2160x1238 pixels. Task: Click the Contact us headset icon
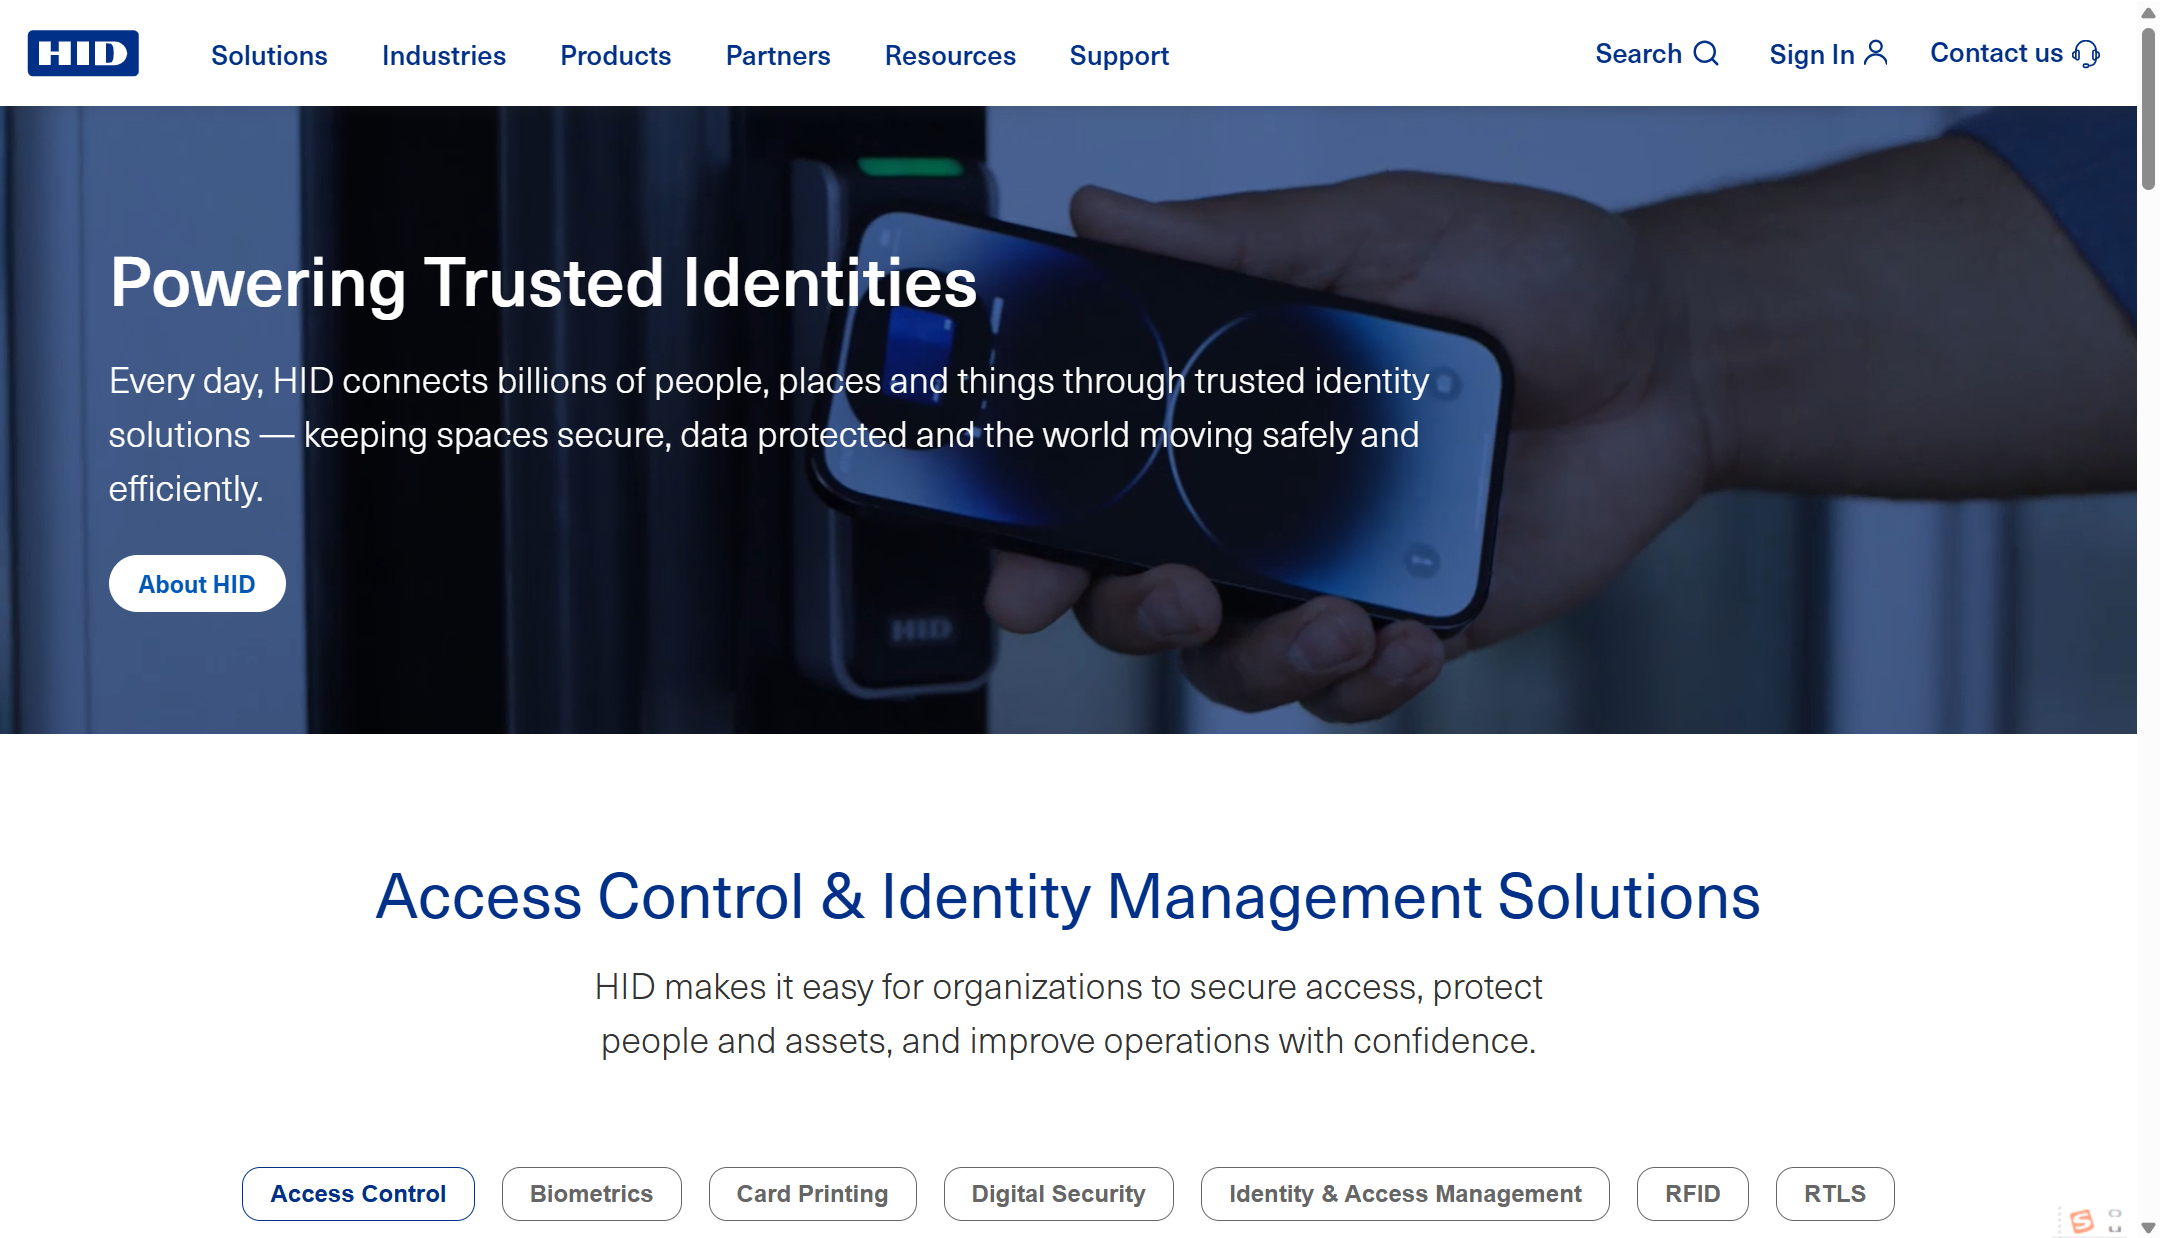click(2086, 53)
